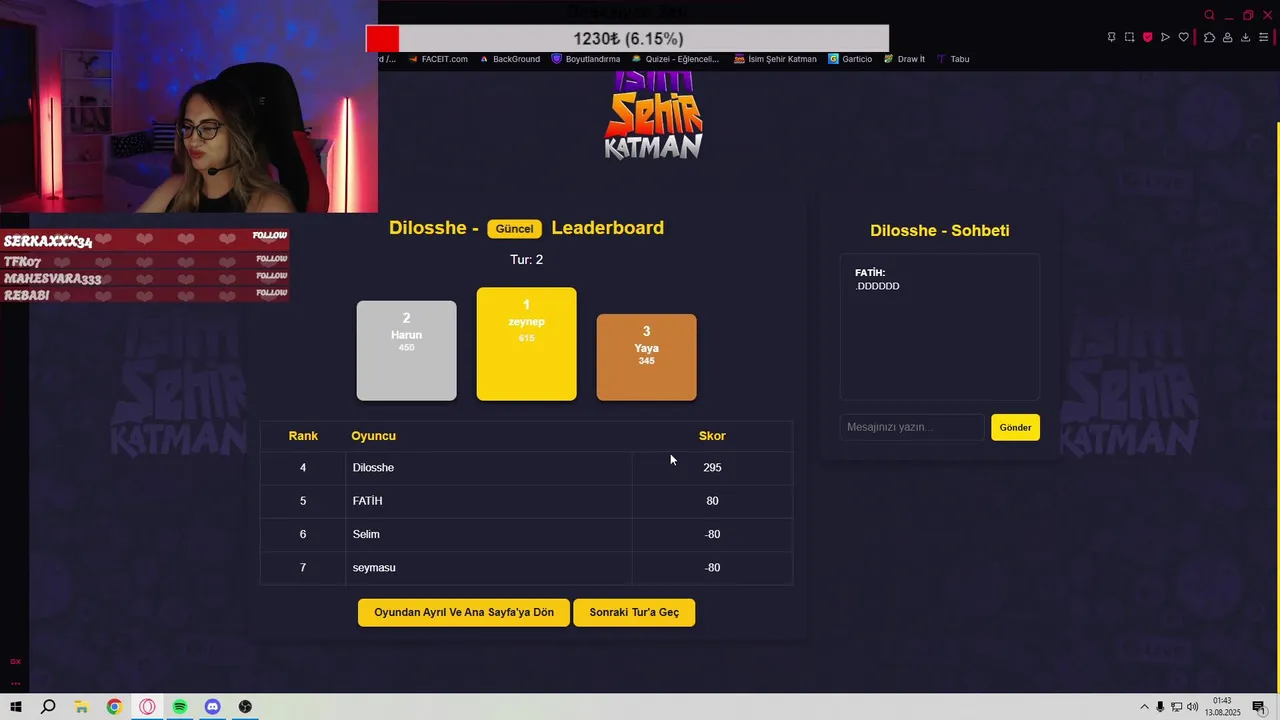Click 'Sonraki Tur'a Geç' button
This screenshot has width=1280, height=720.
pyautogui.click(x=634, y=613)
